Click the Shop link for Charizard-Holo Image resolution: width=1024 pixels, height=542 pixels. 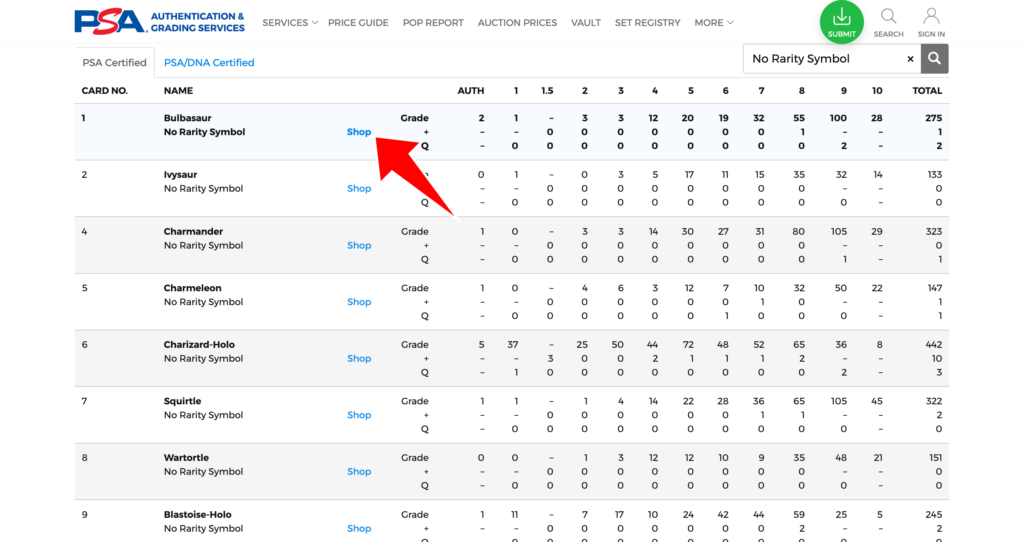click(359, 359)
